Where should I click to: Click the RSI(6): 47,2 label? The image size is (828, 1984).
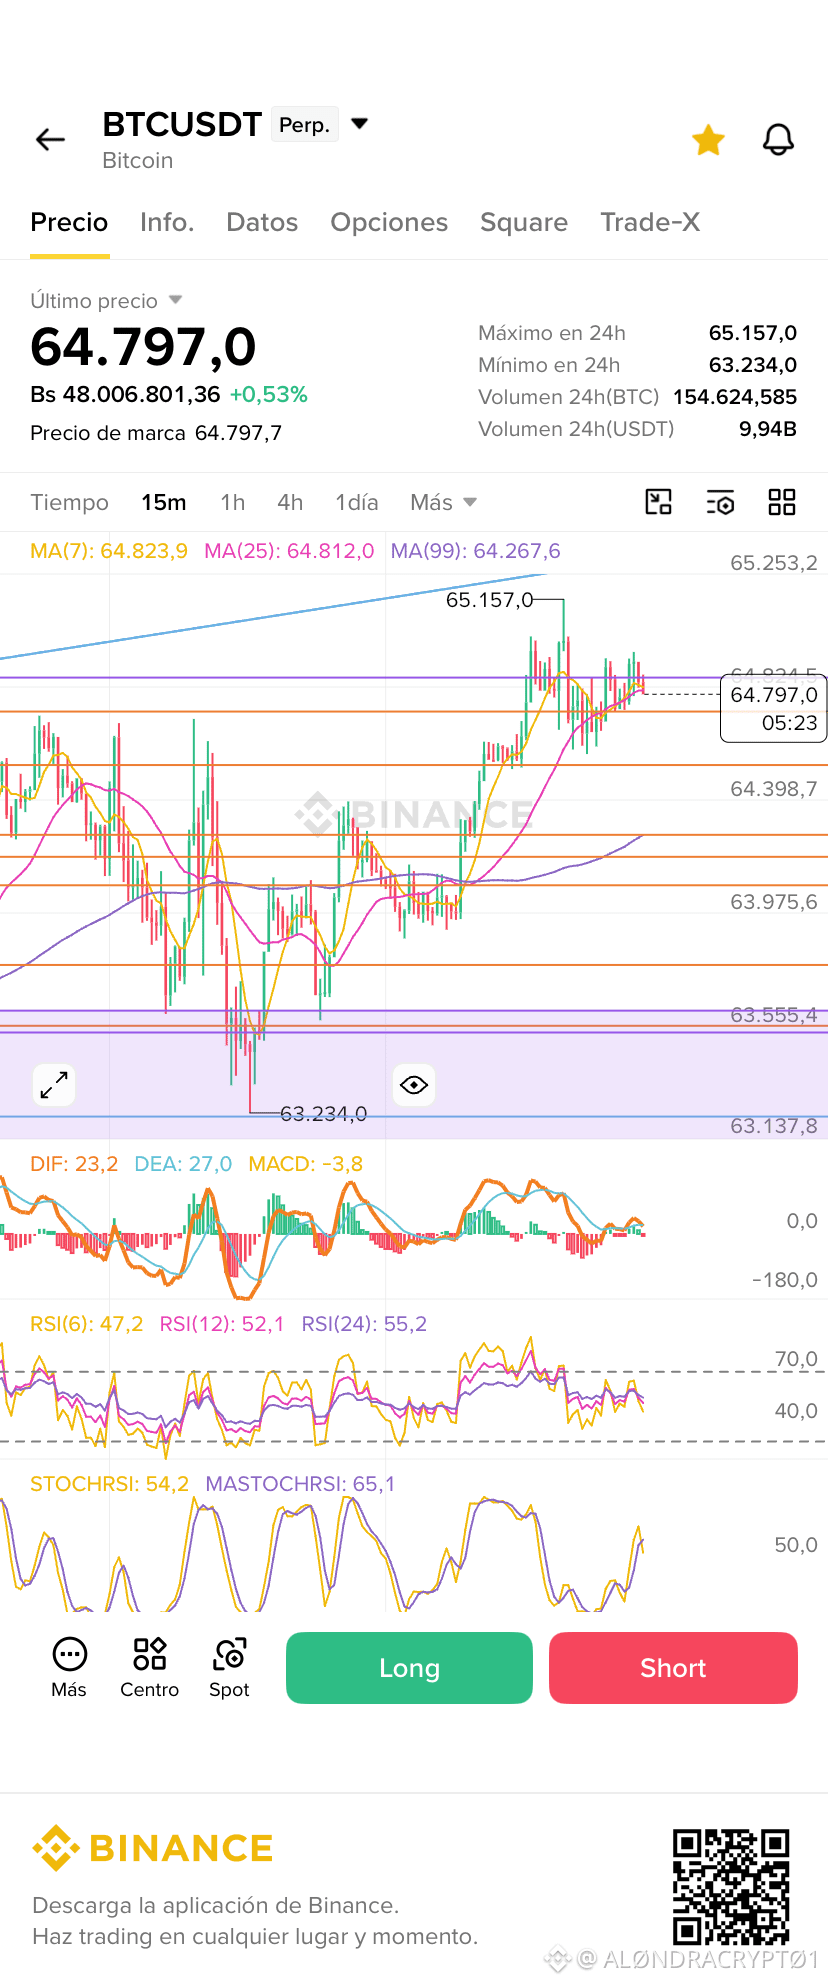point(87,1324)
